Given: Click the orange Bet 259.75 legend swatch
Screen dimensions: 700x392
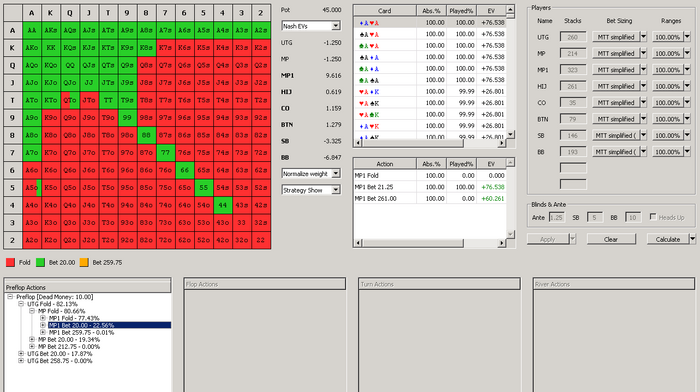Looking at the screenshot, I should [83, 263].
